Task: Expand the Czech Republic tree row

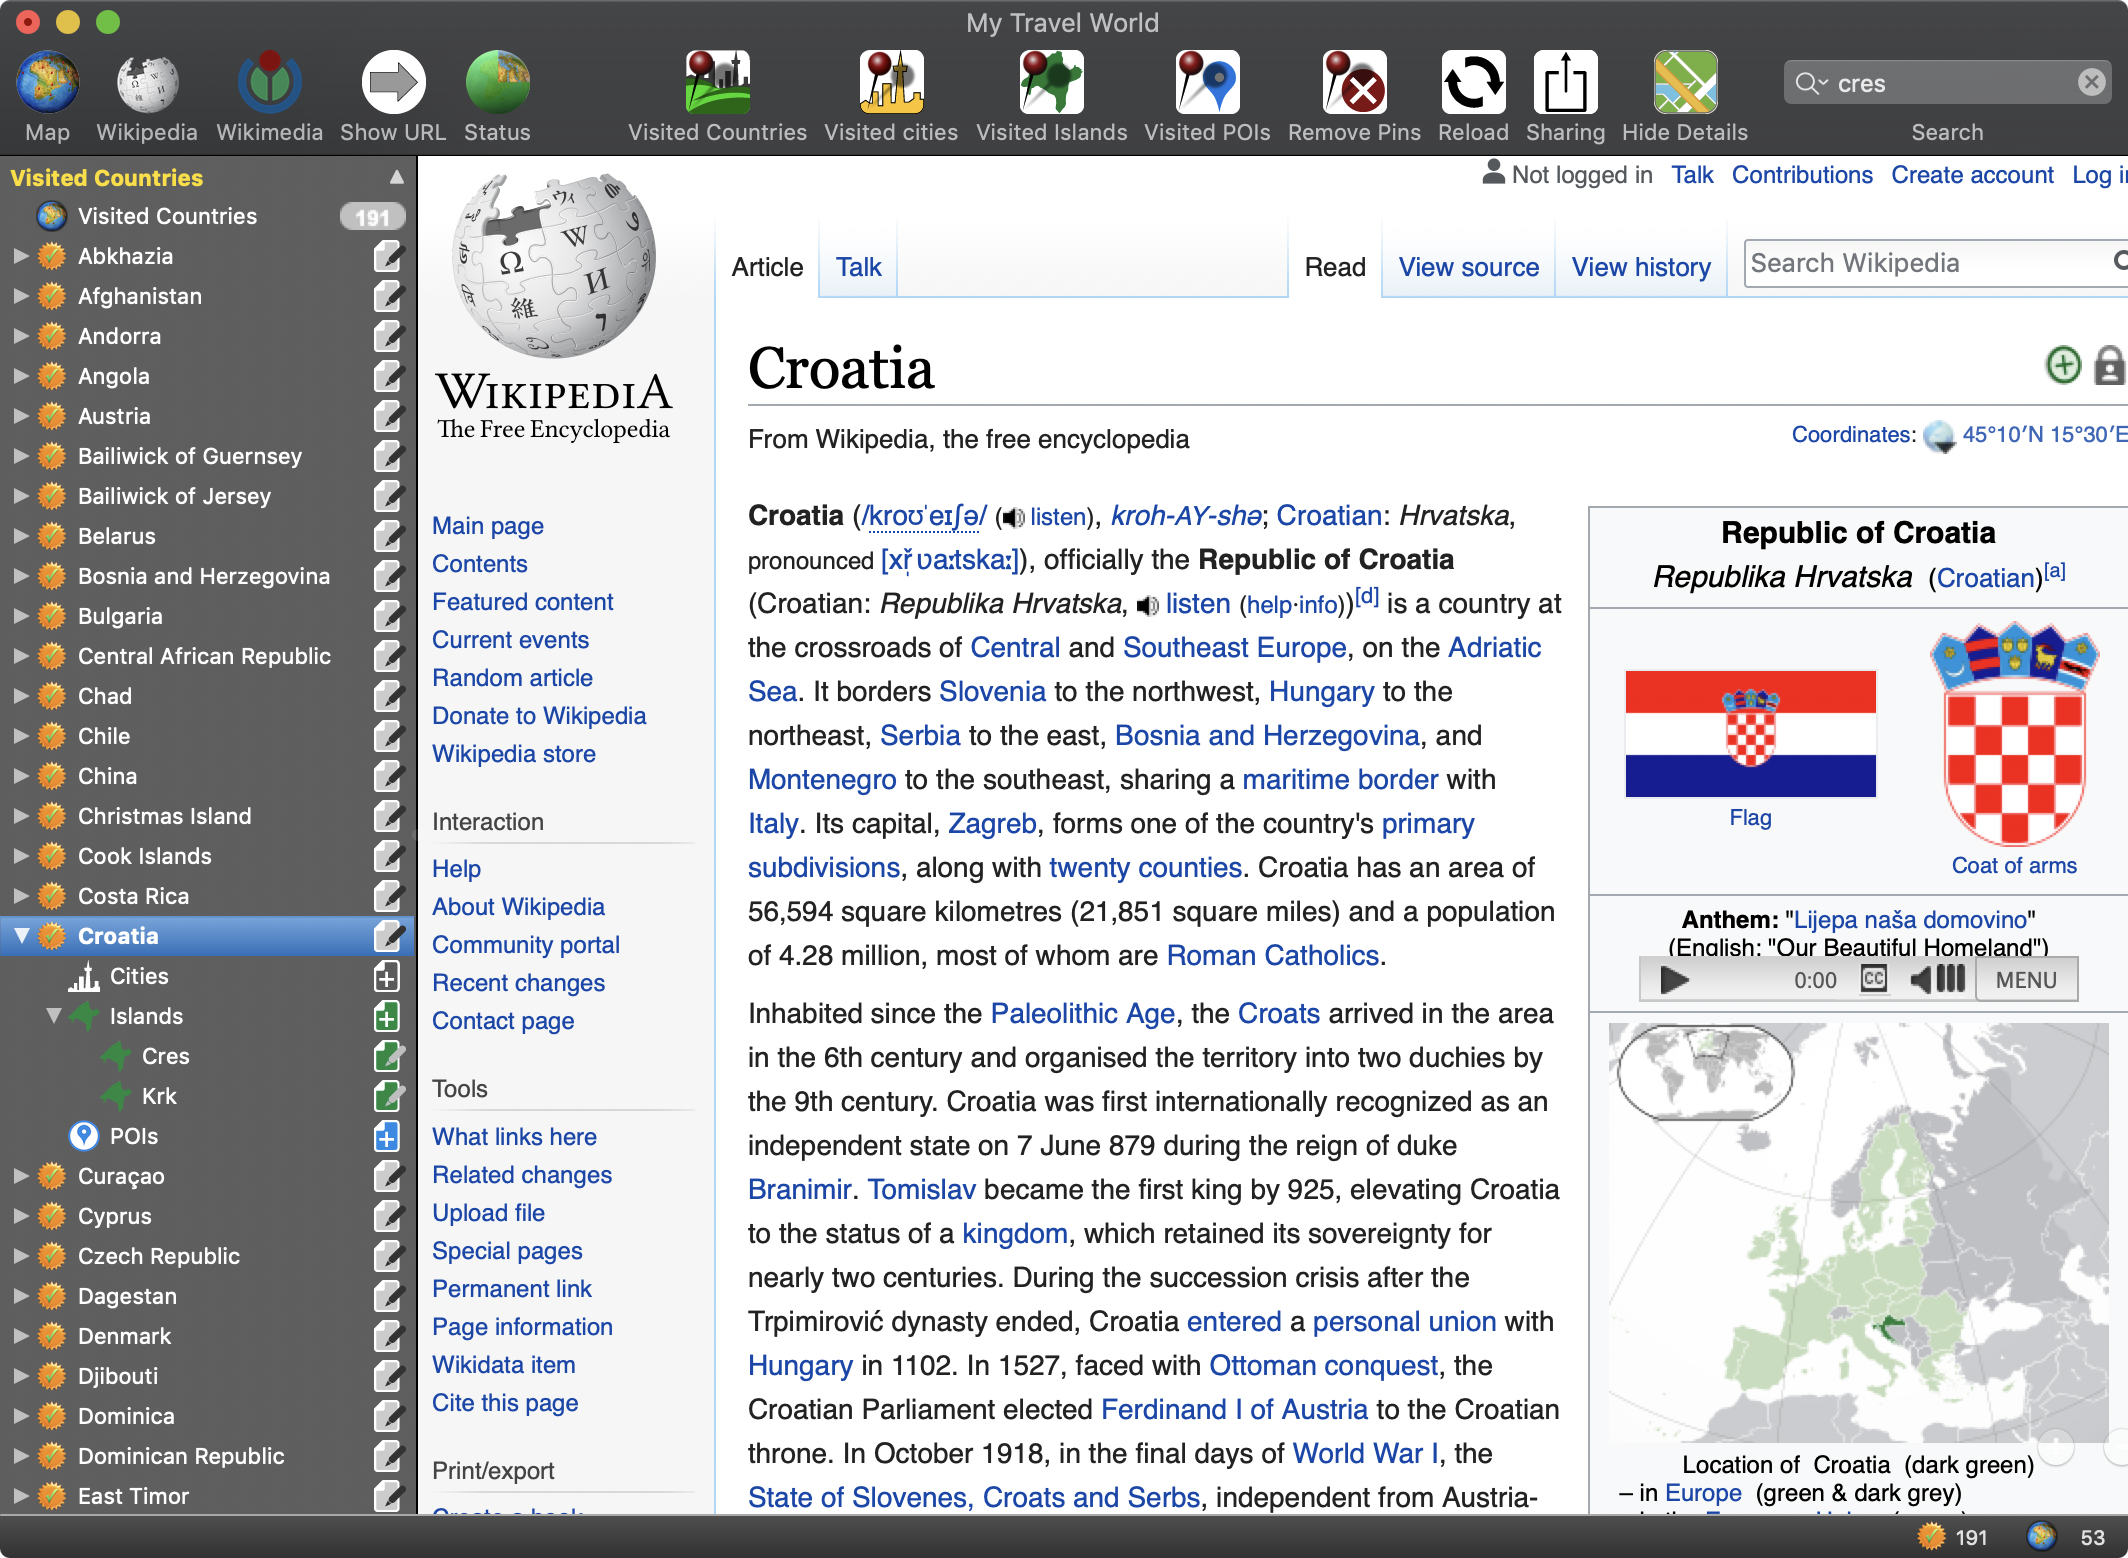Action: (21, 1256)
